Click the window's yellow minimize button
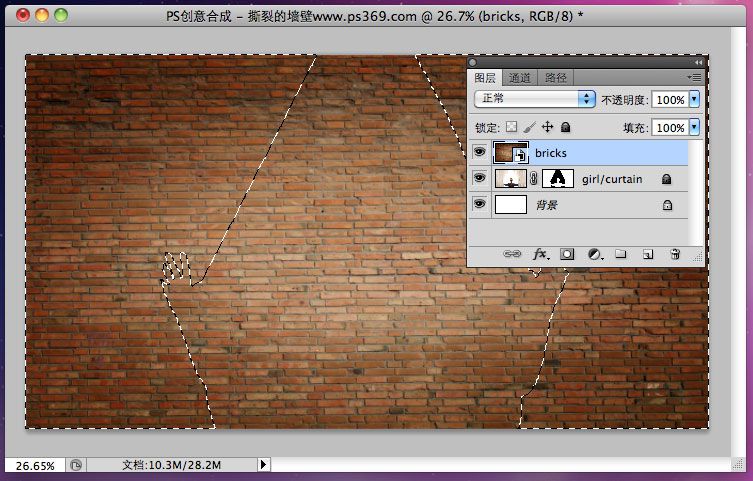Viewport: 753px width, 481px height. (x=42, y=15)
